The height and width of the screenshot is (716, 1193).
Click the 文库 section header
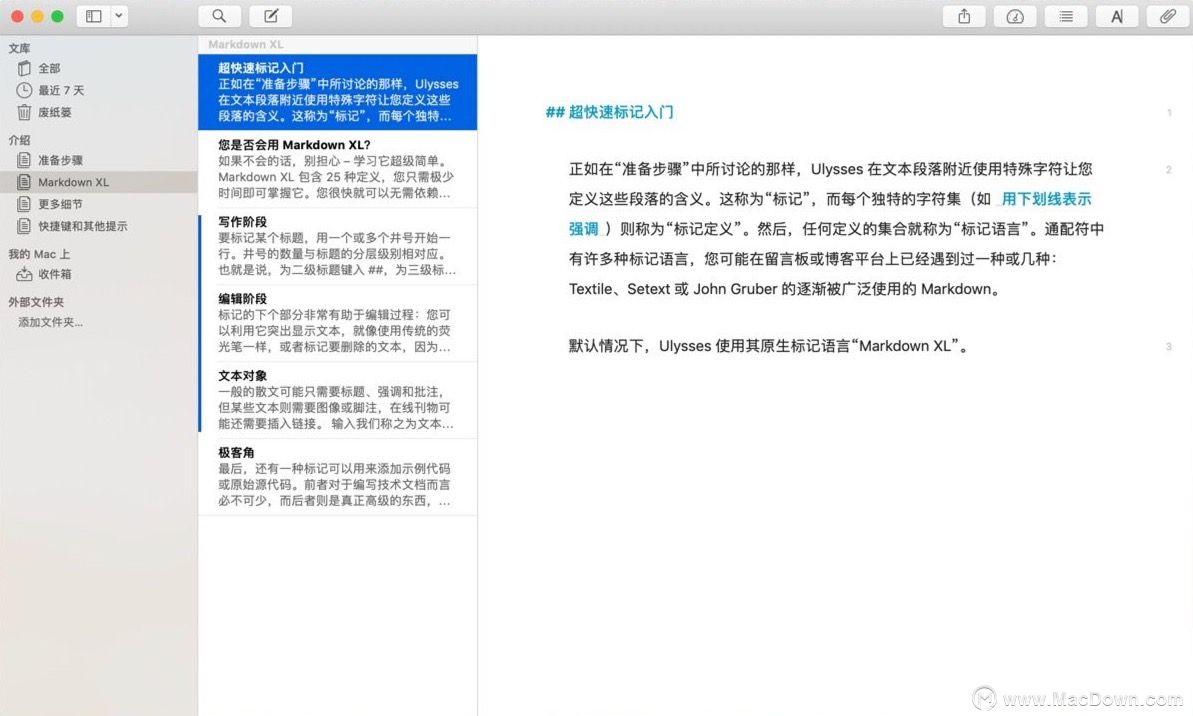[20, 48]
